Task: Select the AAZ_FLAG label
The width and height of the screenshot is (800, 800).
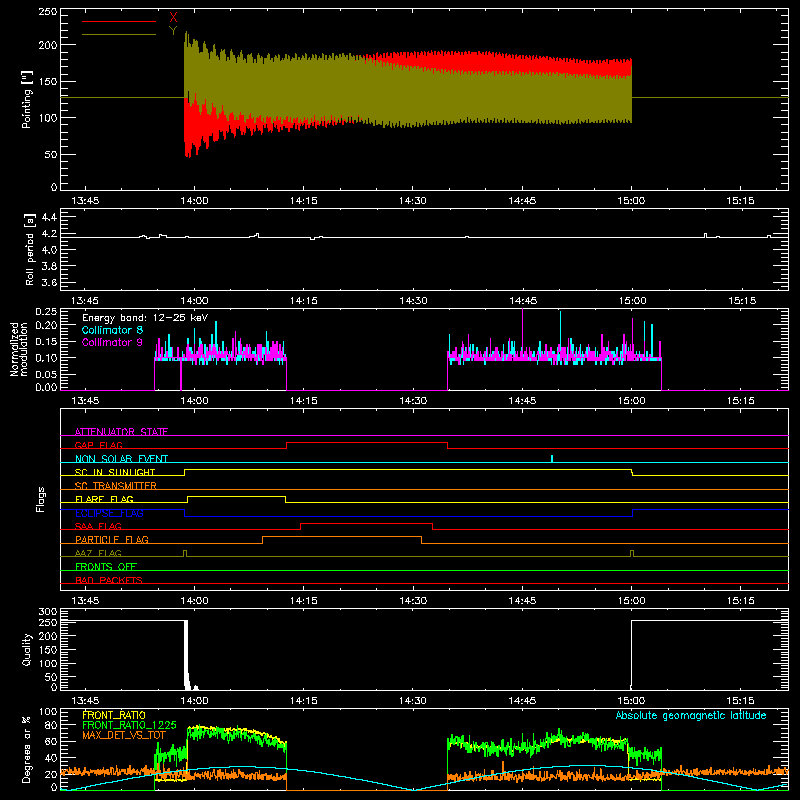Action: [98, 553]
